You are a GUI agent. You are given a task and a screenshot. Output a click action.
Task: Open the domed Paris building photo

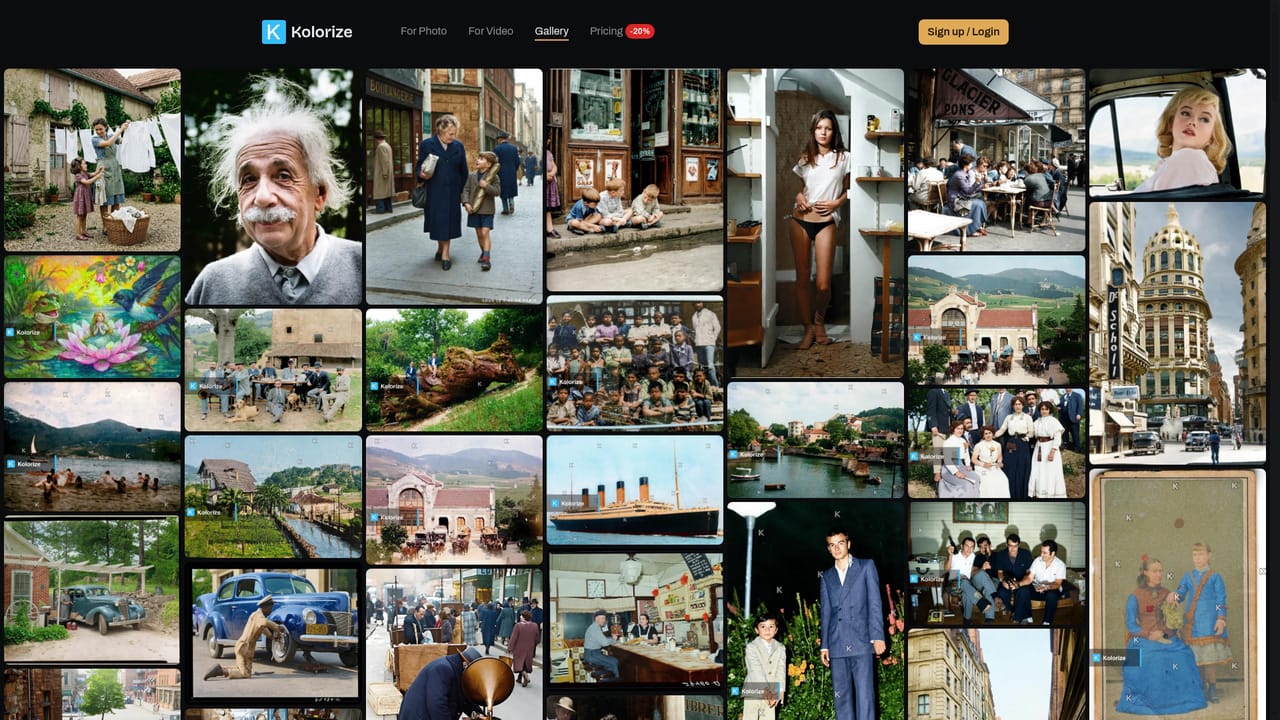1177,333
